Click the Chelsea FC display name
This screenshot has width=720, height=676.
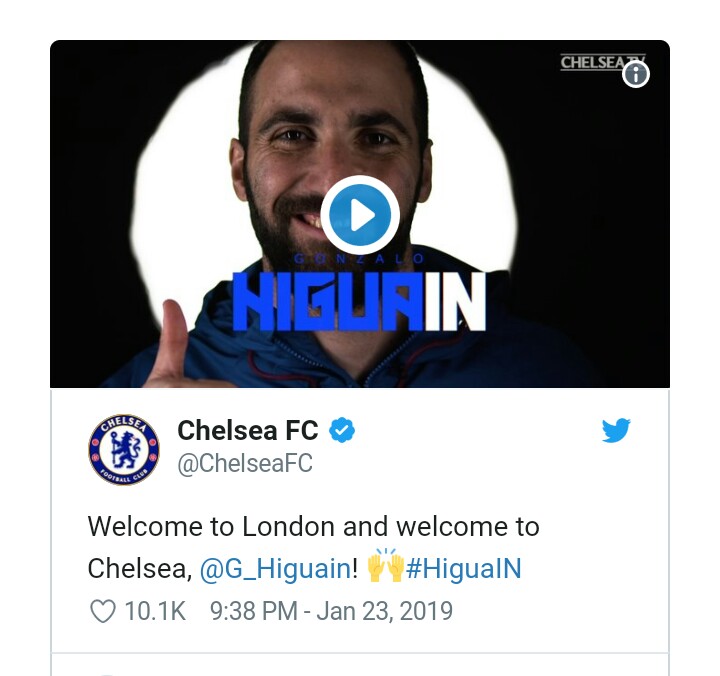(248, 431)
